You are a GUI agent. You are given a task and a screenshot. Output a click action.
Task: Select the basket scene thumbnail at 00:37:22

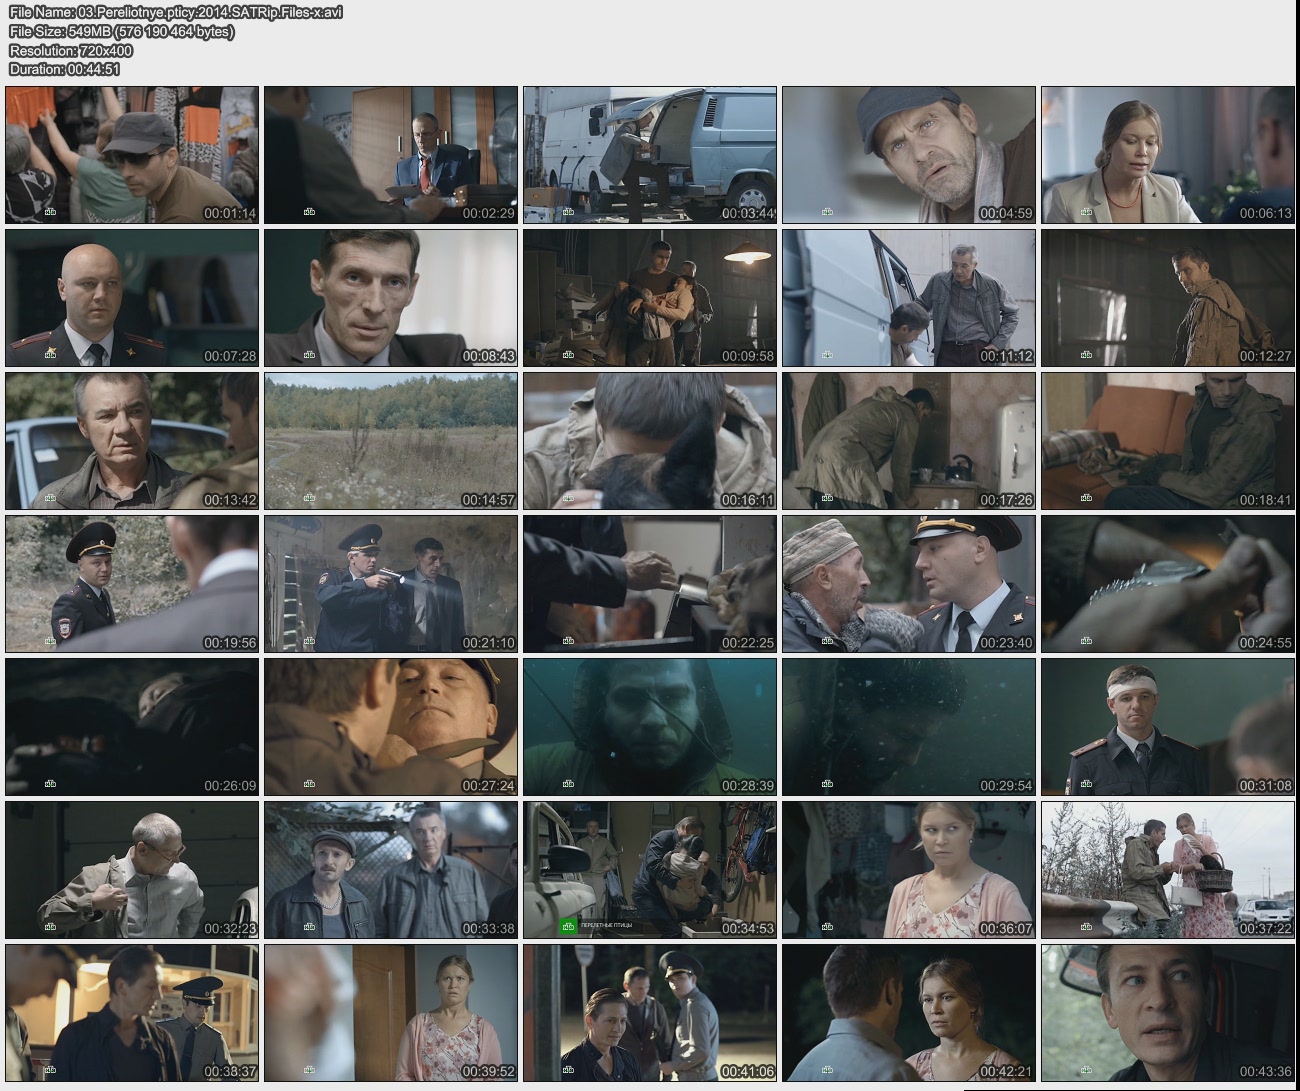tap(1168, 870)
